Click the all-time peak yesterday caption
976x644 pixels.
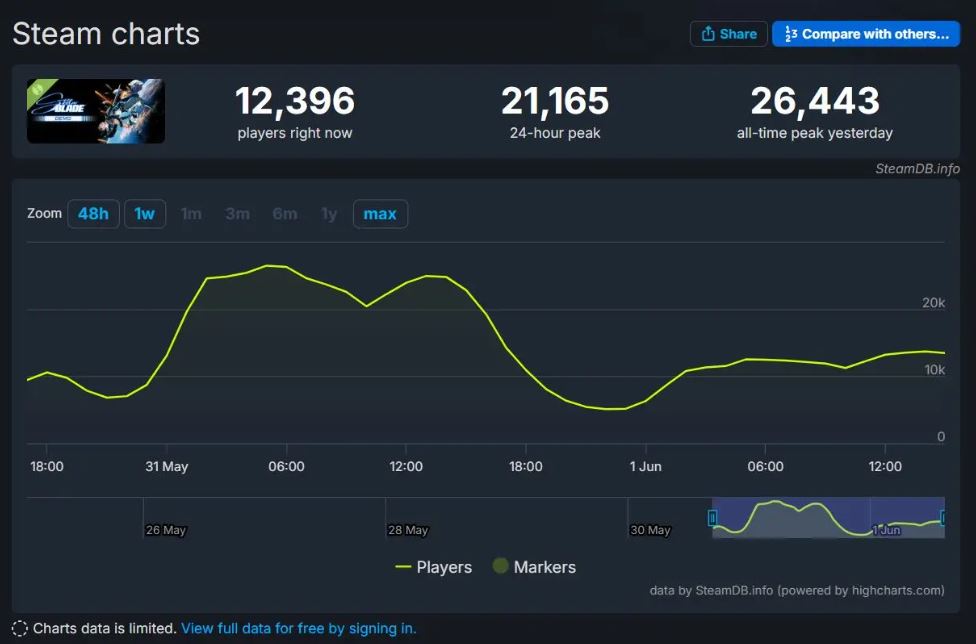click(815, 133)
